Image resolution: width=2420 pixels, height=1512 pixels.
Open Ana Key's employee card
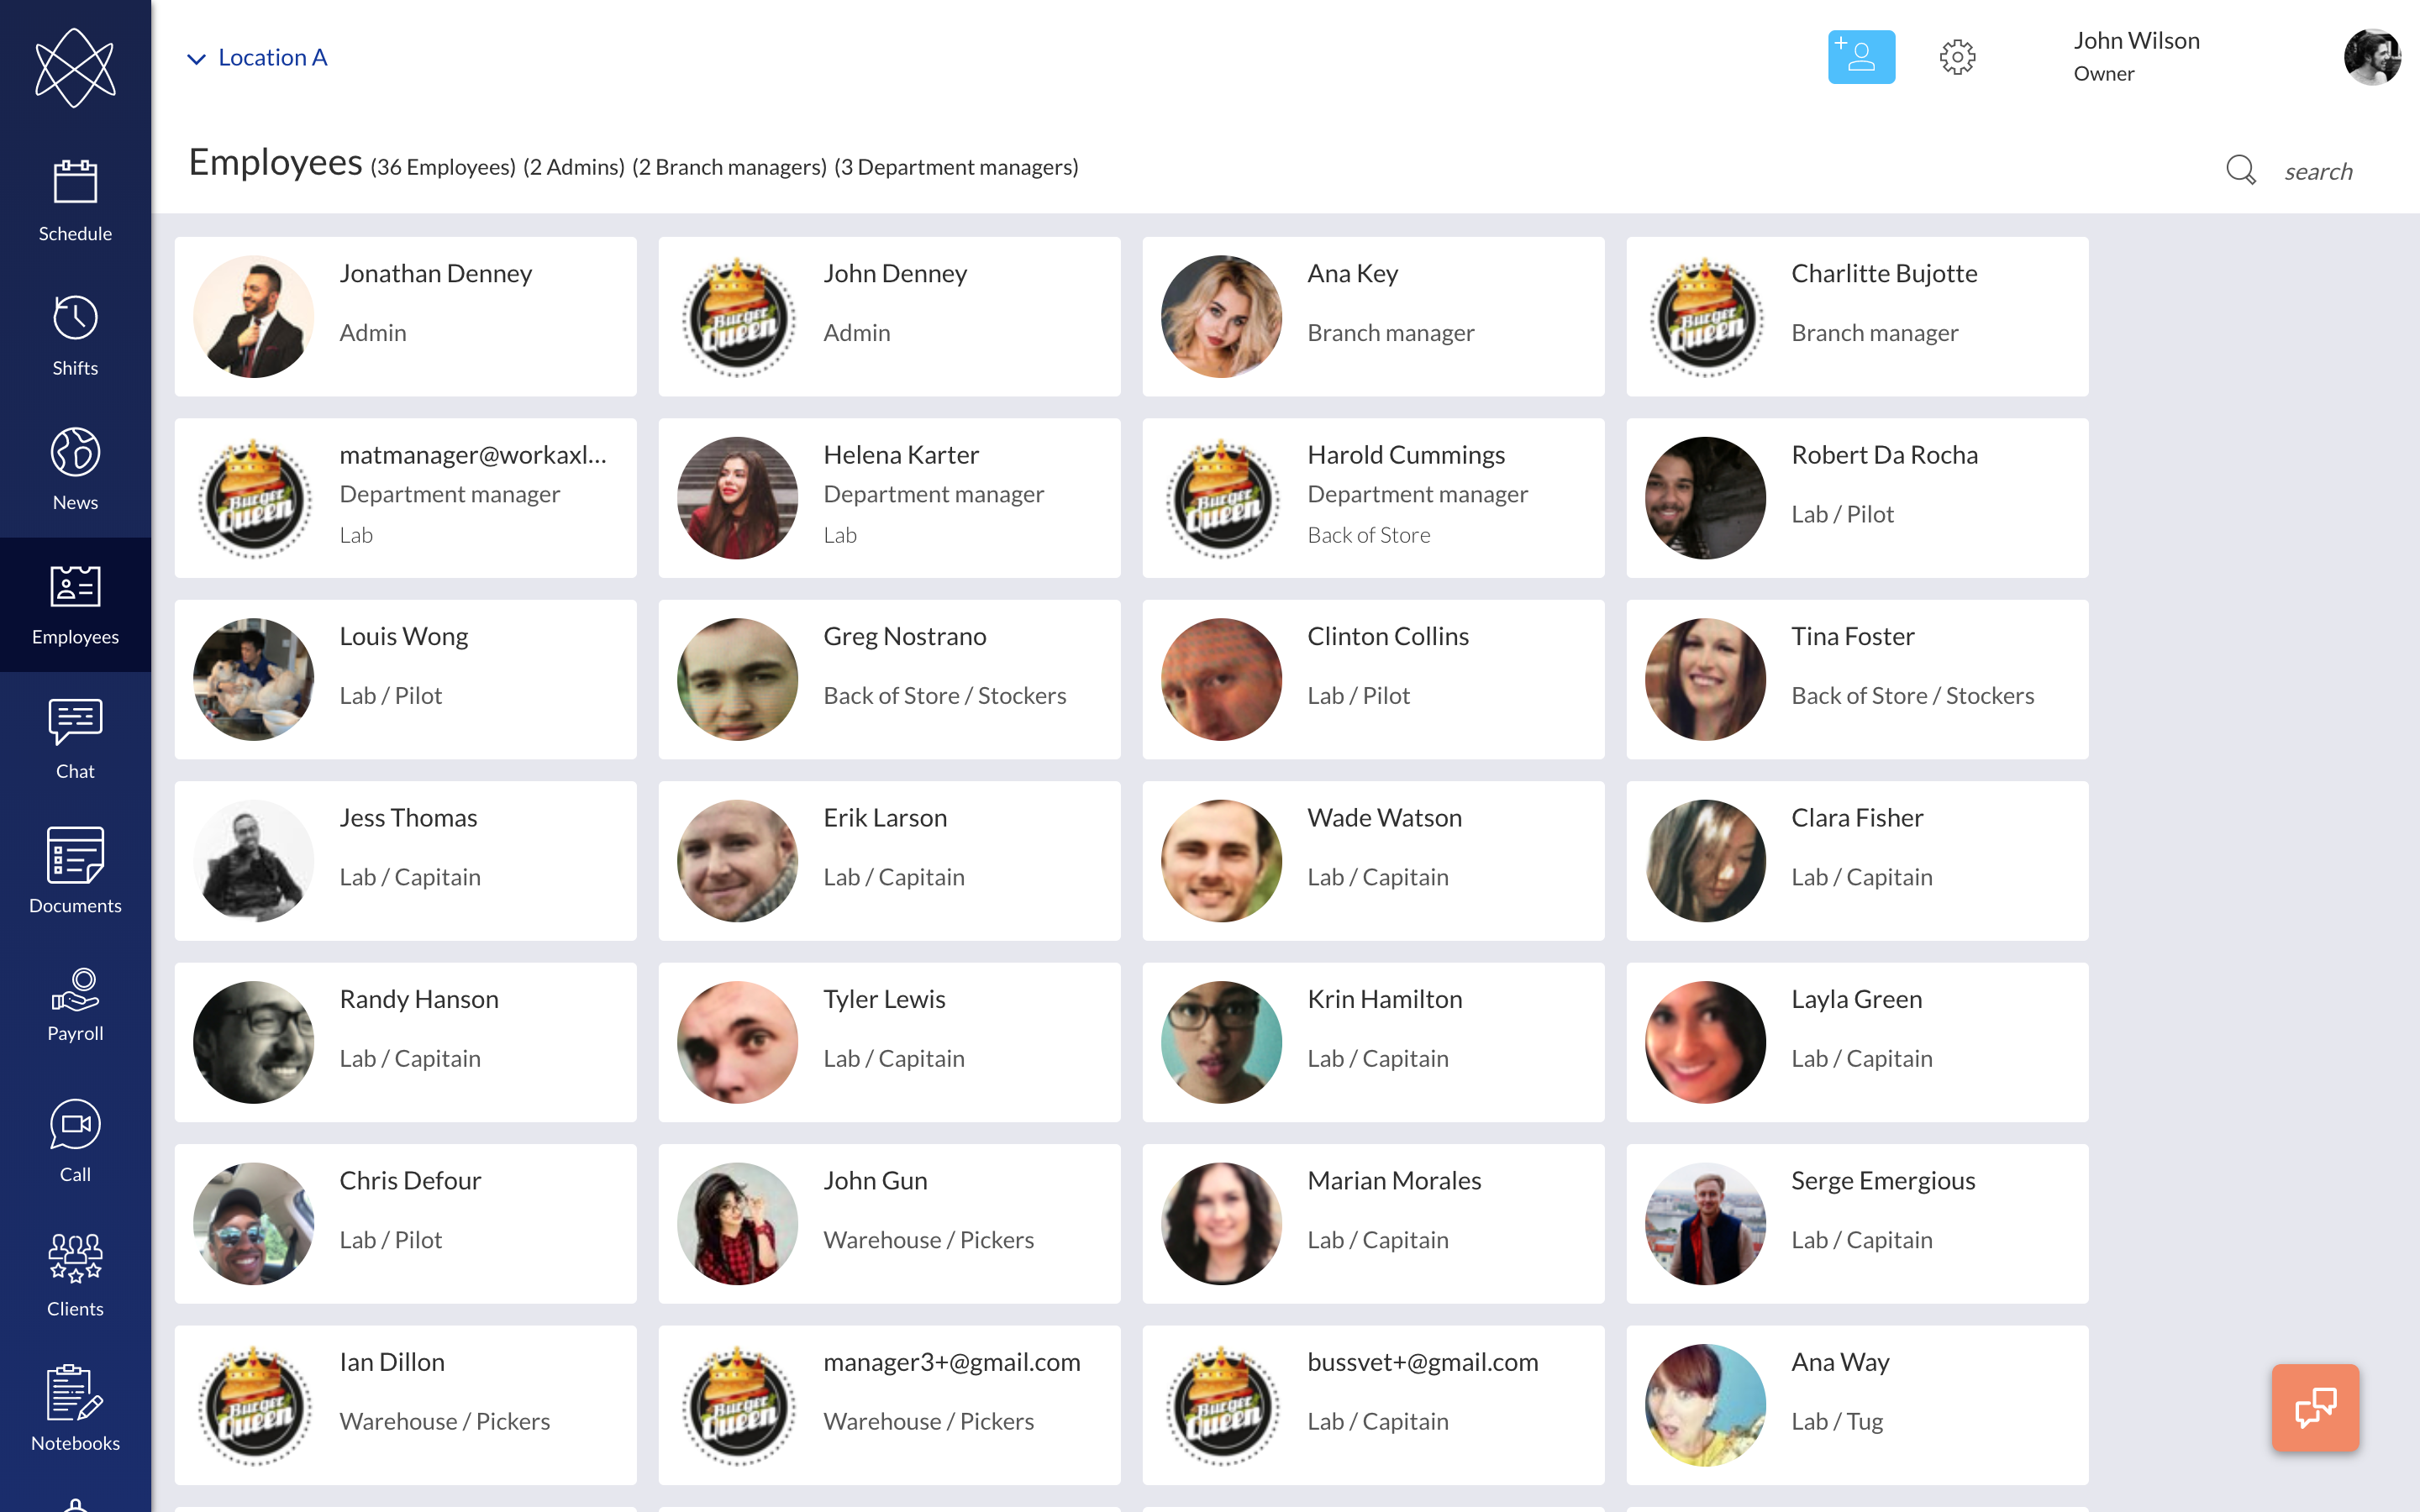pyautogui.click(x=1372, y=316)
